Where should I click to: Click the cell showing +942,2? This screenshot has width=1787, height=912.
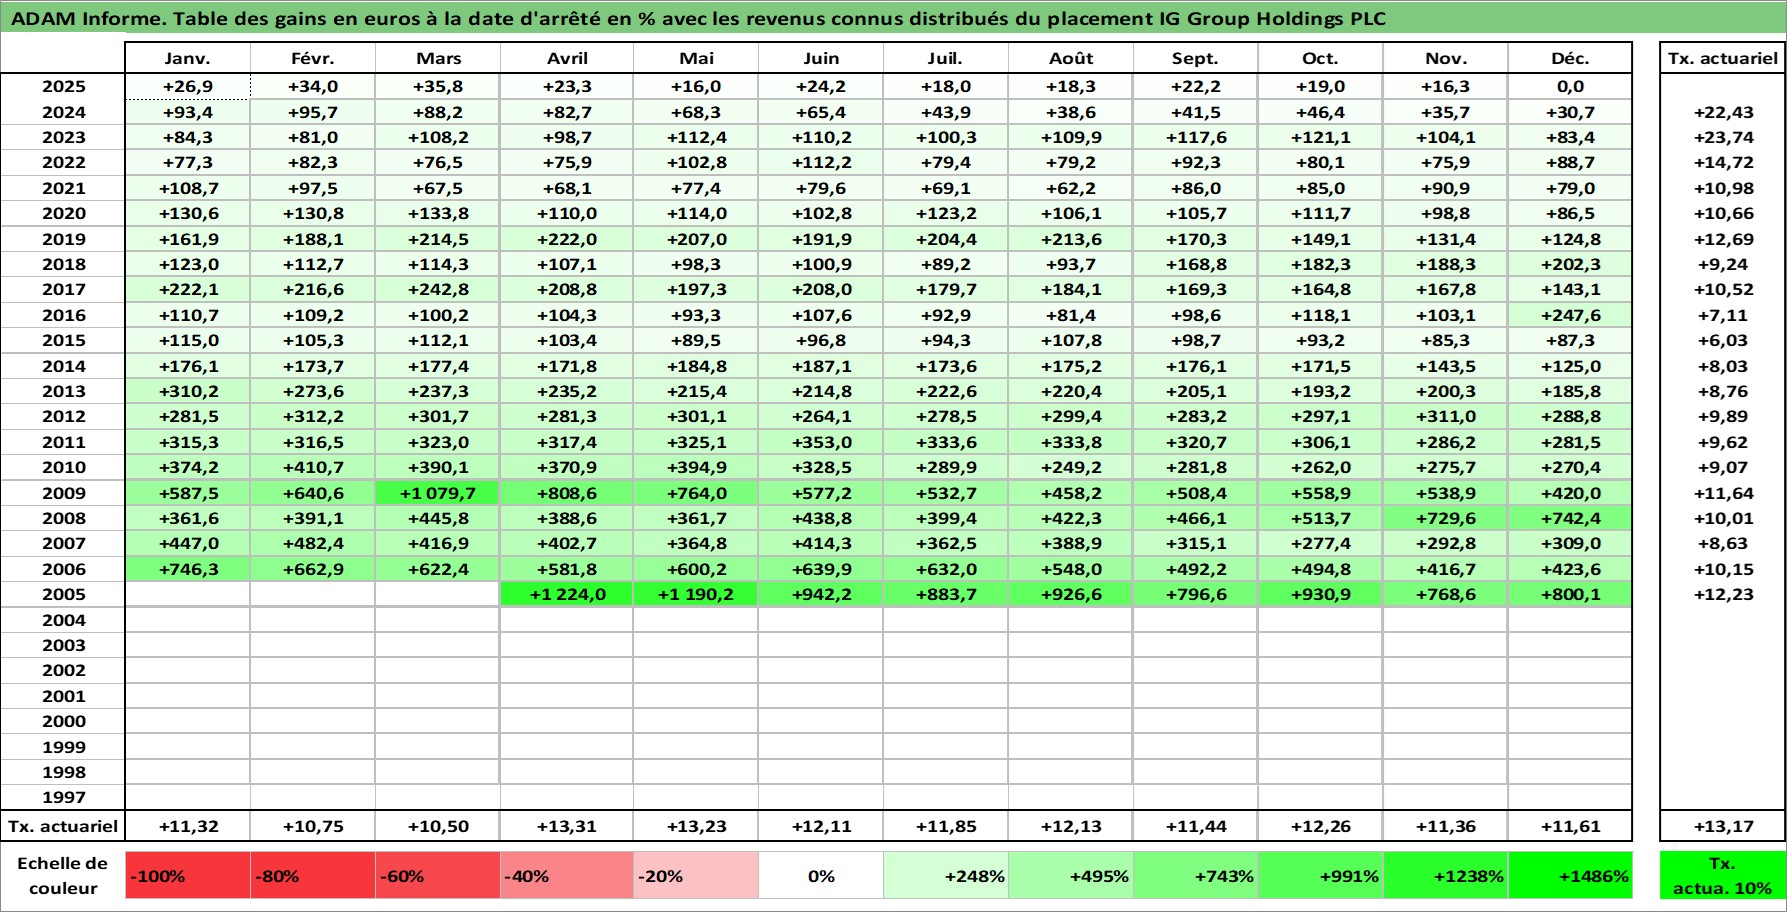[821, 594]
